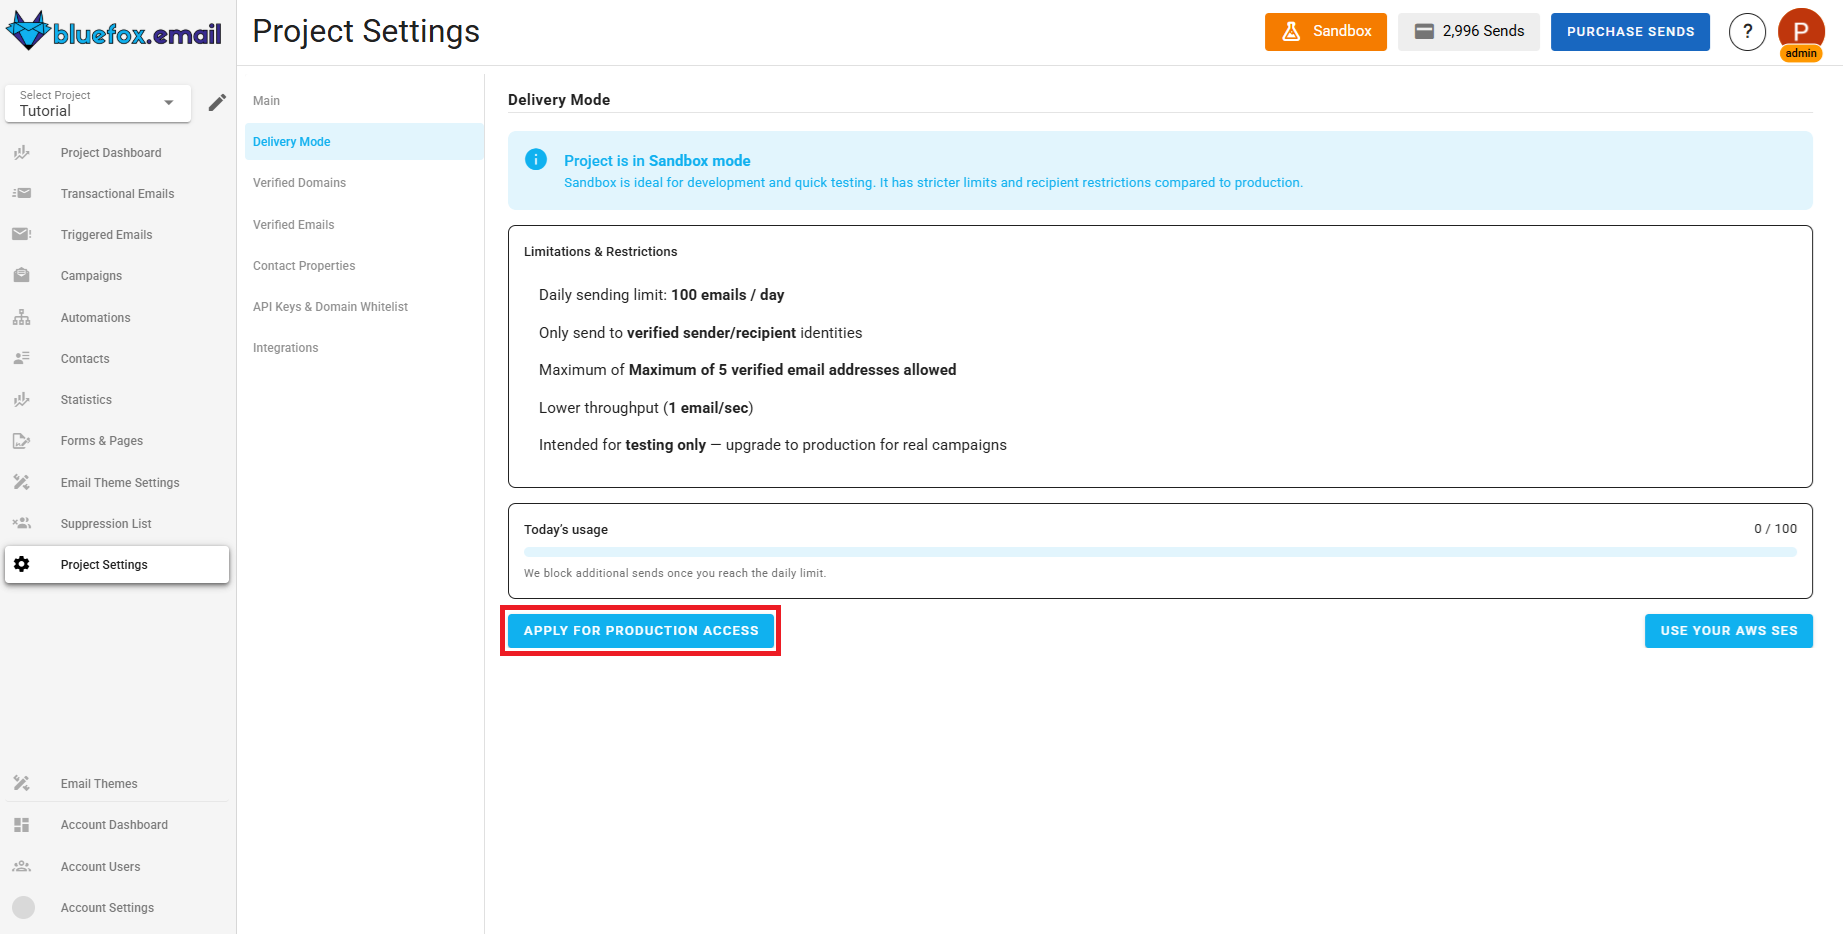This screenshot has width=1843, height=934.
Task: Click the Use Your AWS SES button
Action: tap(1728, 630)
